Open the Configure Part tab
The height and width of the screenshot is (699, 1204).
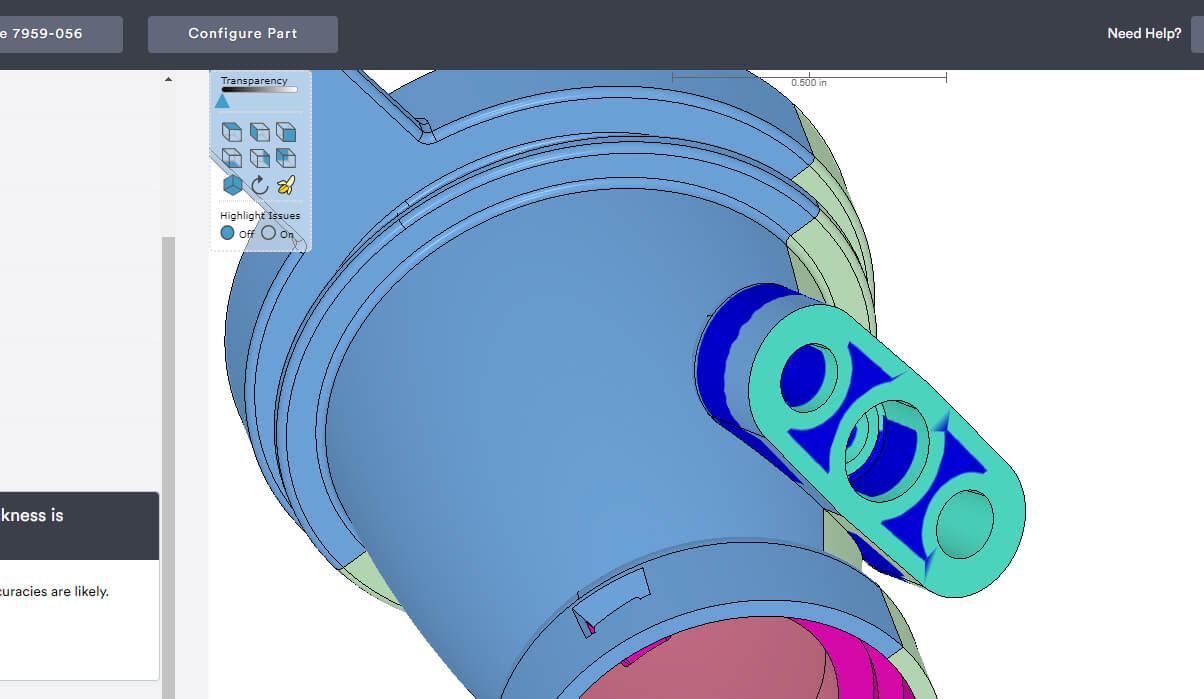242,33
